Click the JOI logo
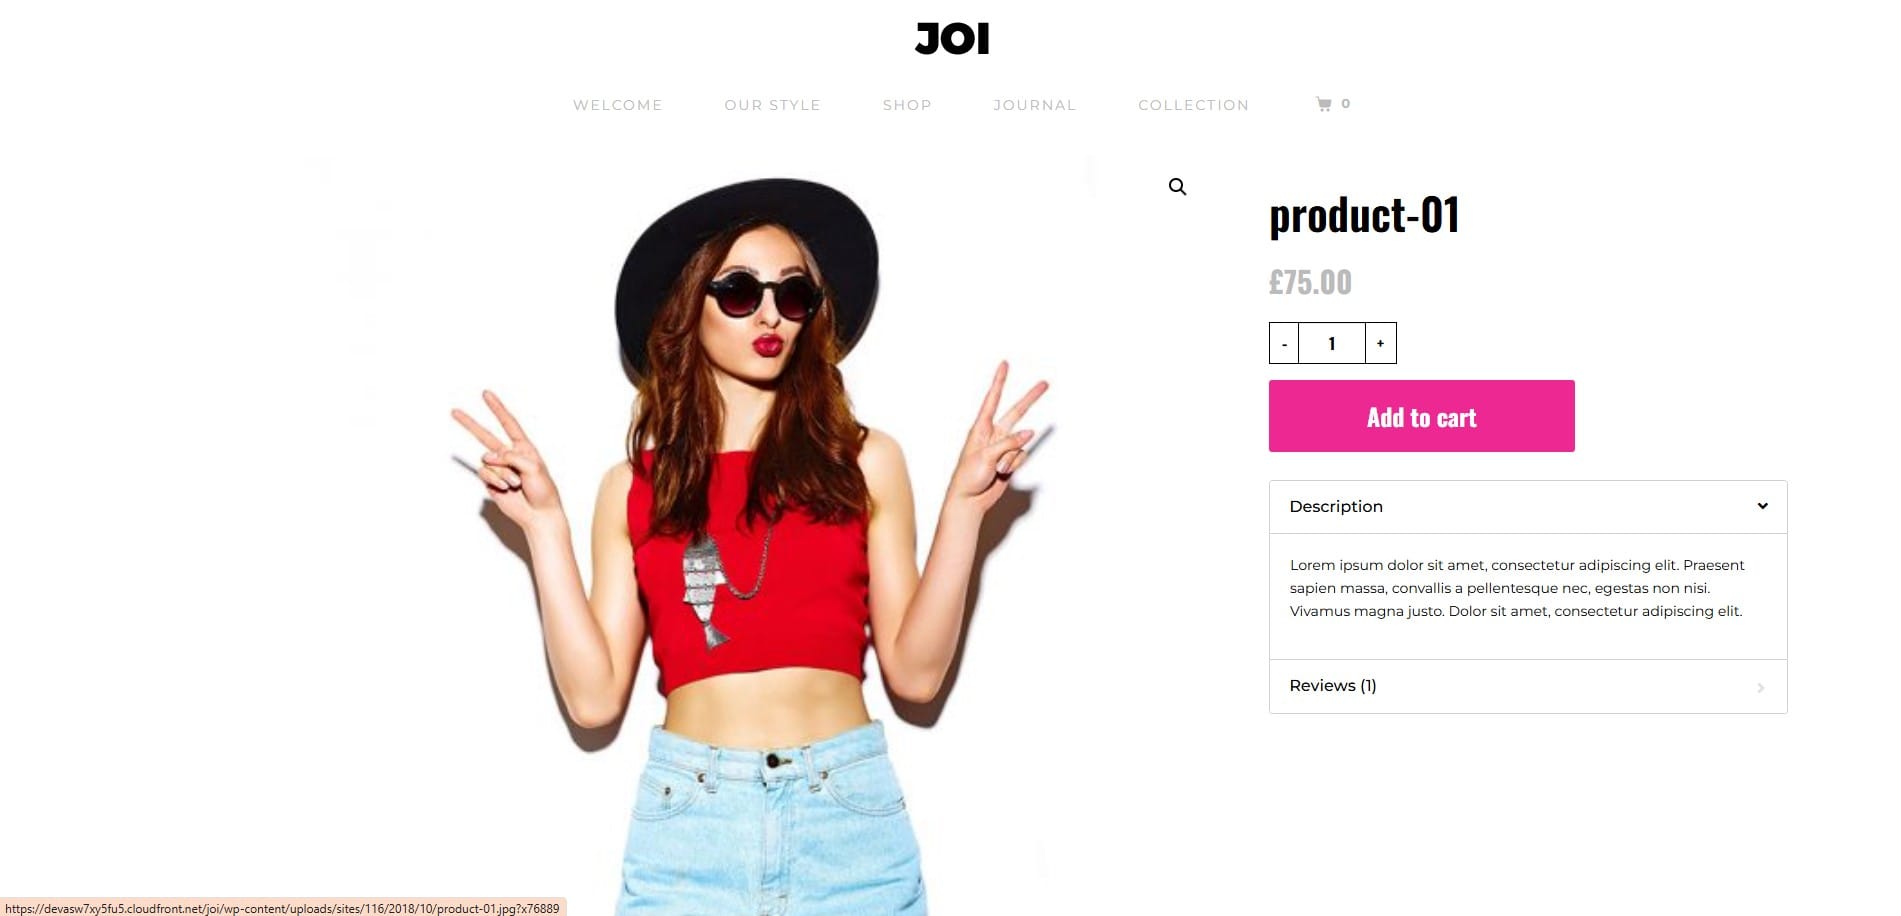The width and height of the screenshot is (1901, 916). (x=952, y=39)
